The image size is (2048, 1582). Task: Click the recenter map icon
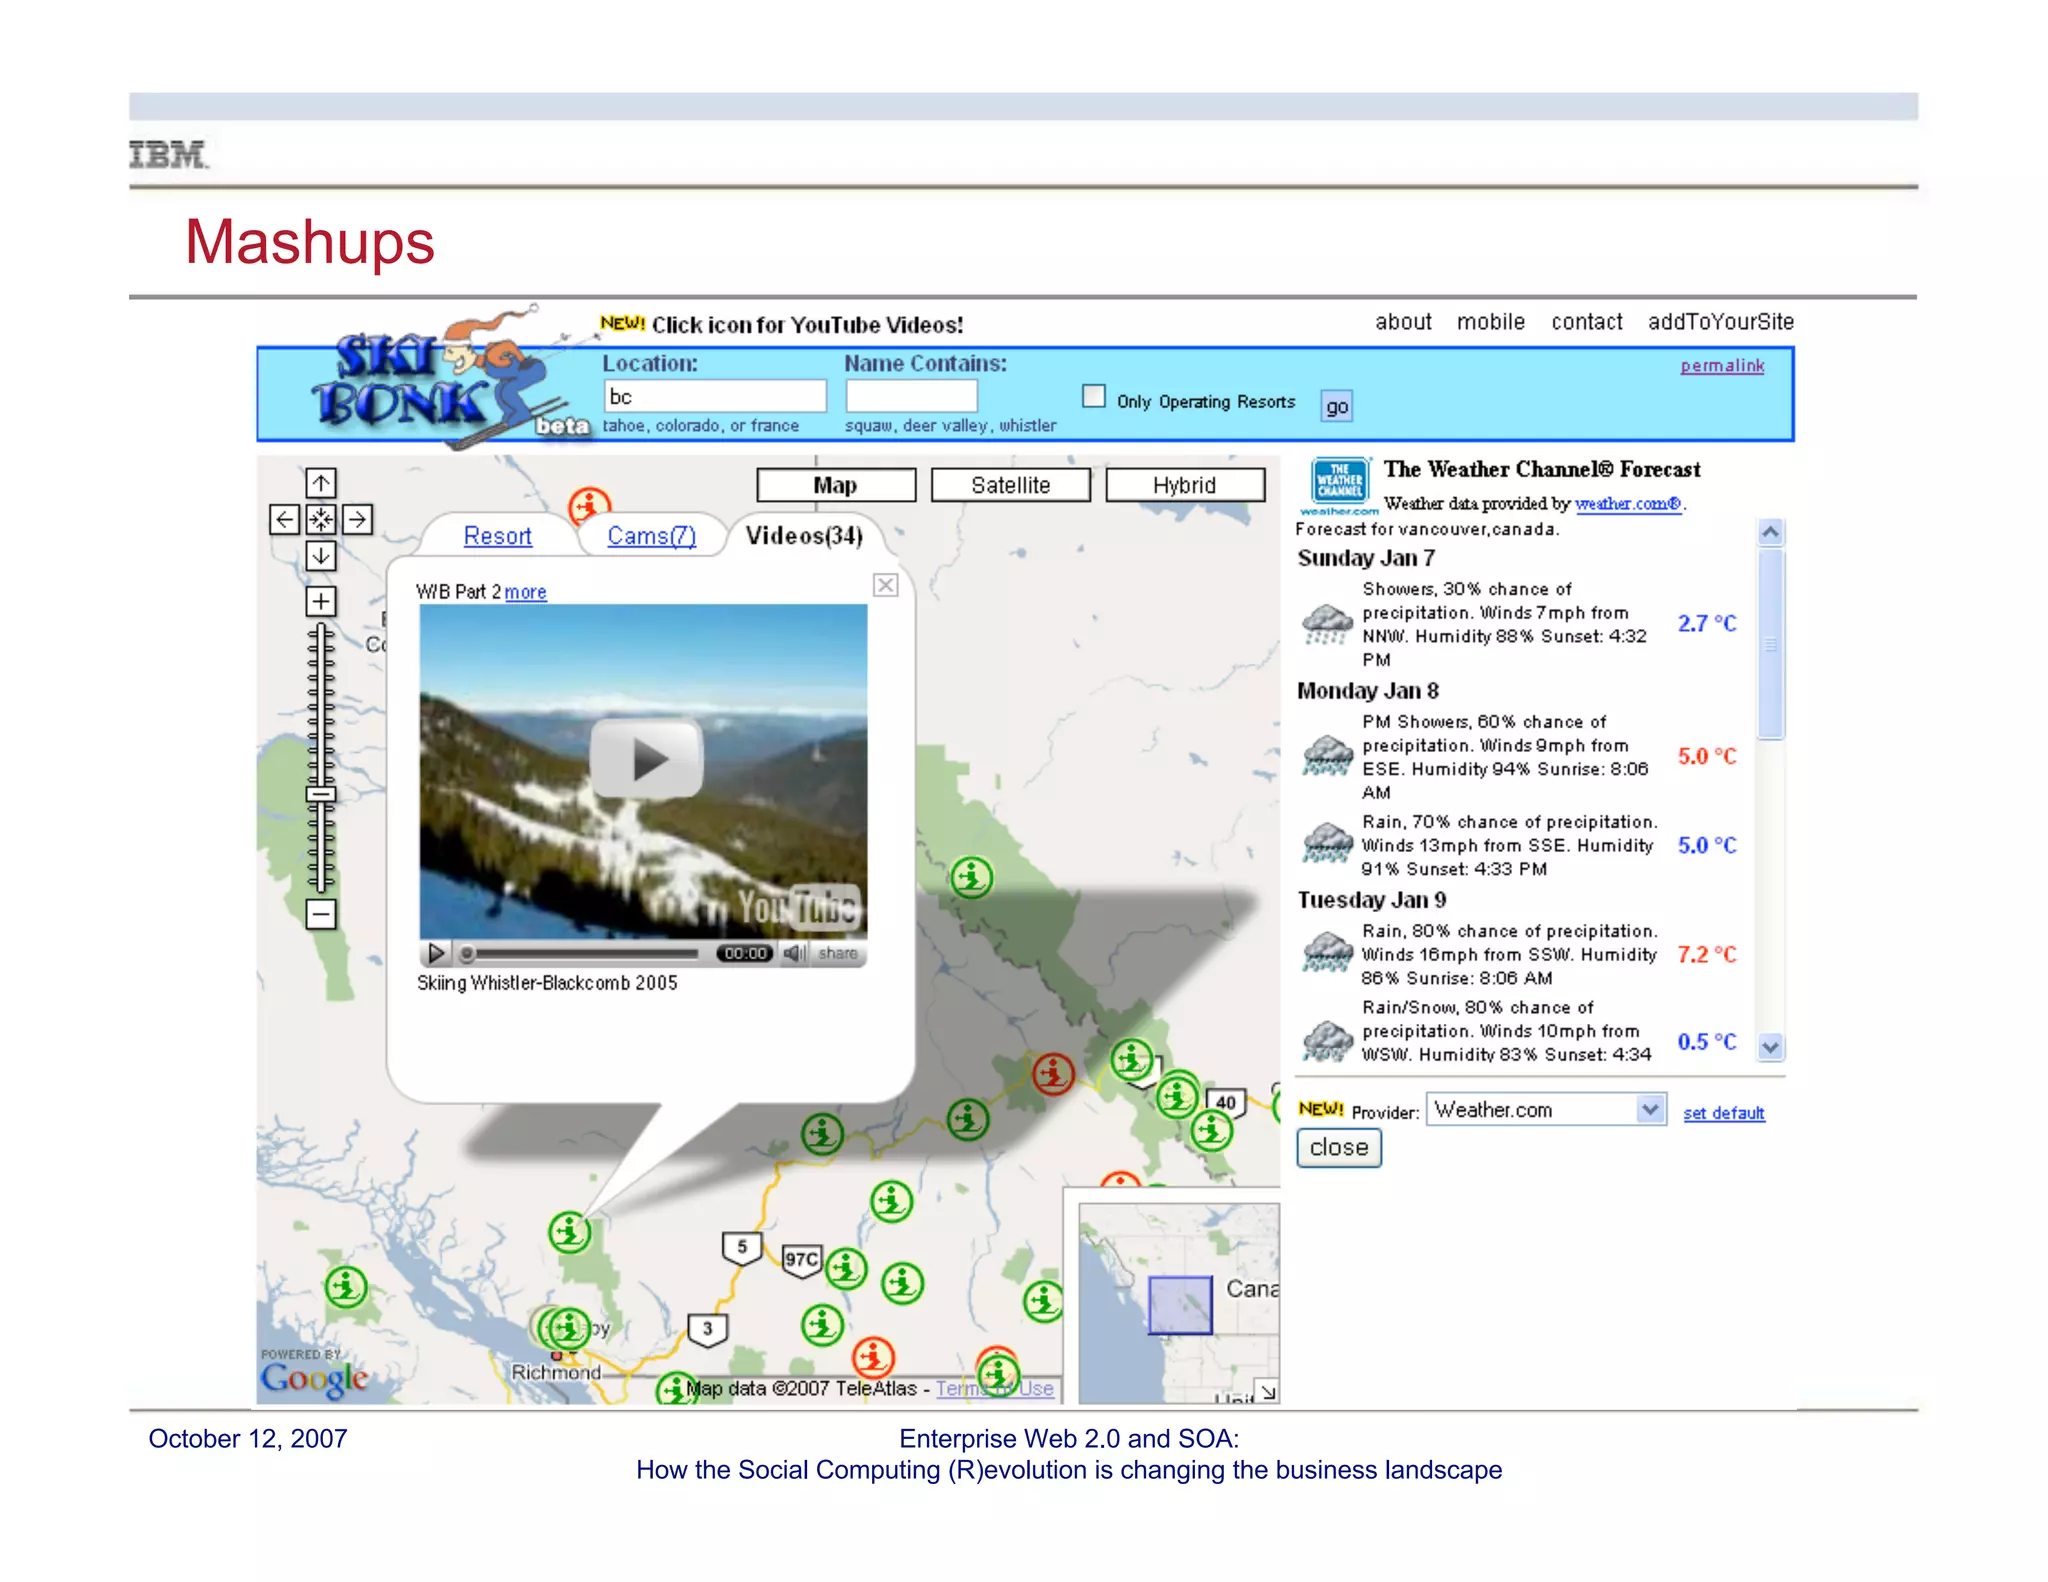point(321,520)
